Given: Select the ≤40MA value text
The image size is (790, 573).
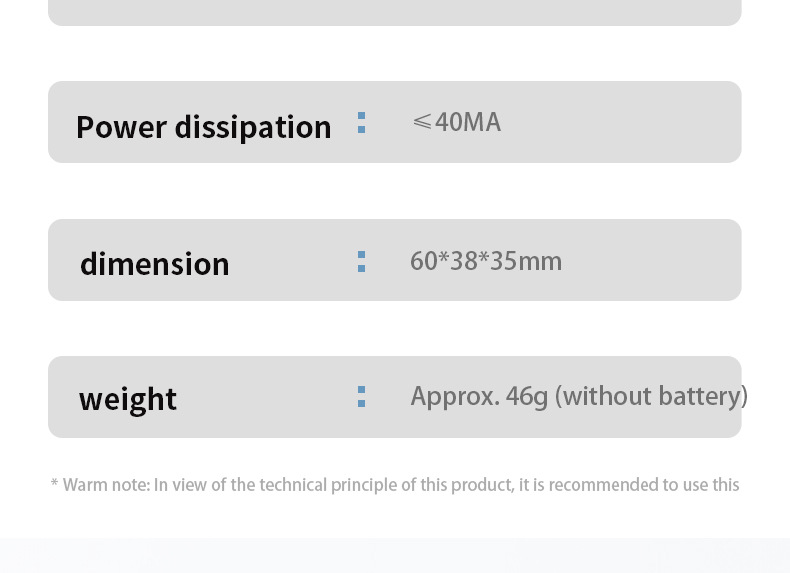Looking at the screenshot, I should (456, 122).
